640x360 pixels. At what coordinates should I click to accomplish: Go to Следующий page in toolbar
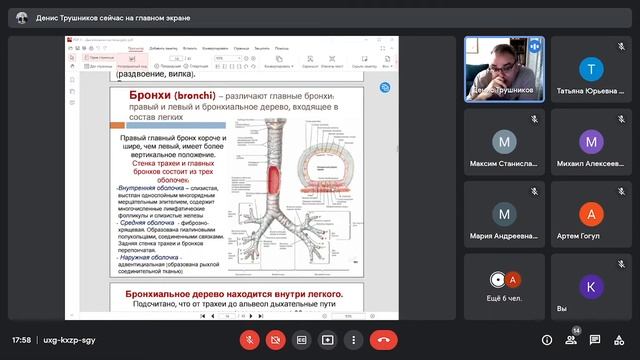pos(196,66)
